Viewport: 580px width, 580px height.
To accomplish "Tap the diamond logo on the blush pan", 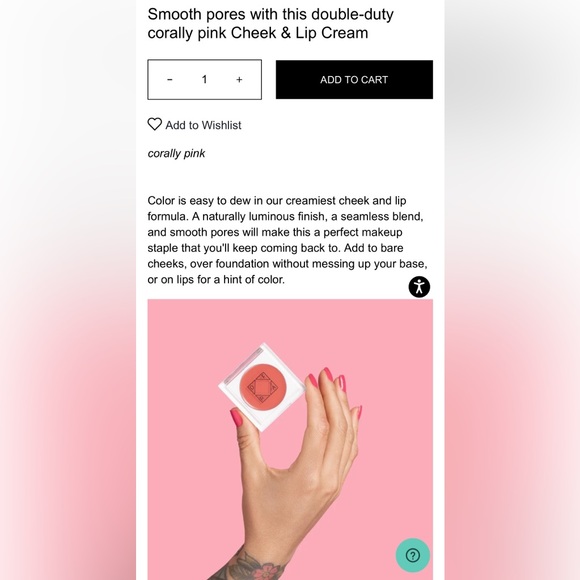I will 262,387.
